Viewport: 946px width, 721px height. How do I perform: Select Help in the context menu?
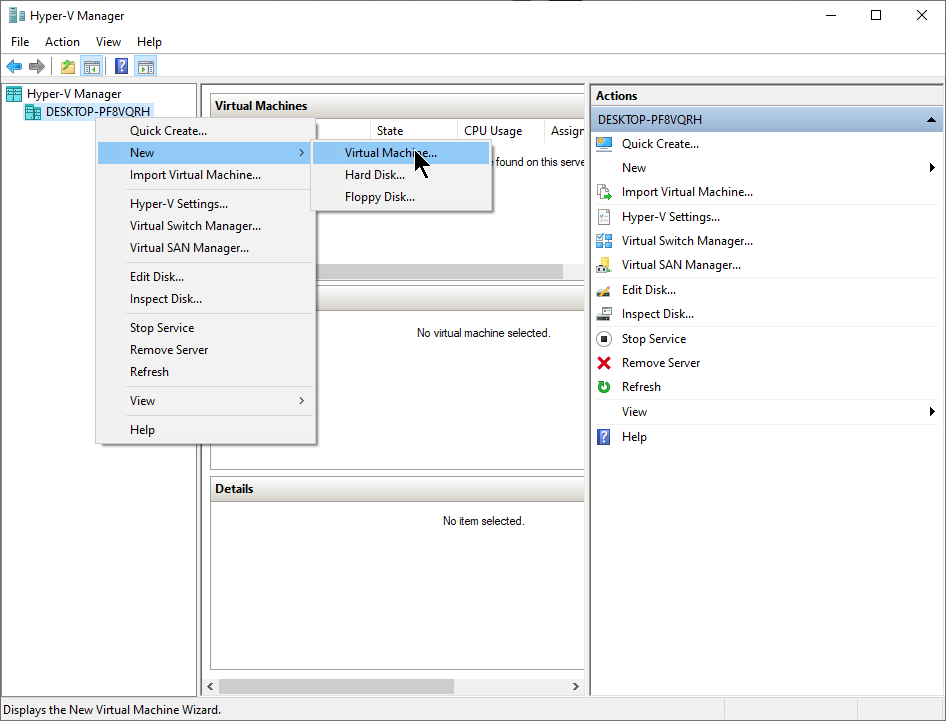click(x=206, y=430)
